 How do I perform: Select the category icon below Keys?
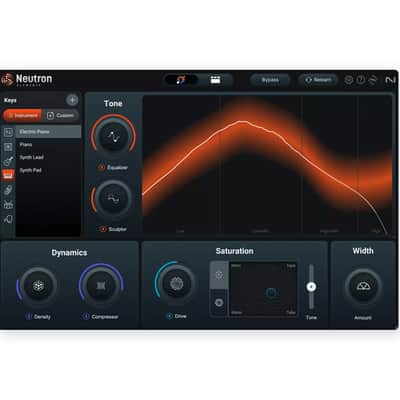(x=8, y=190)
